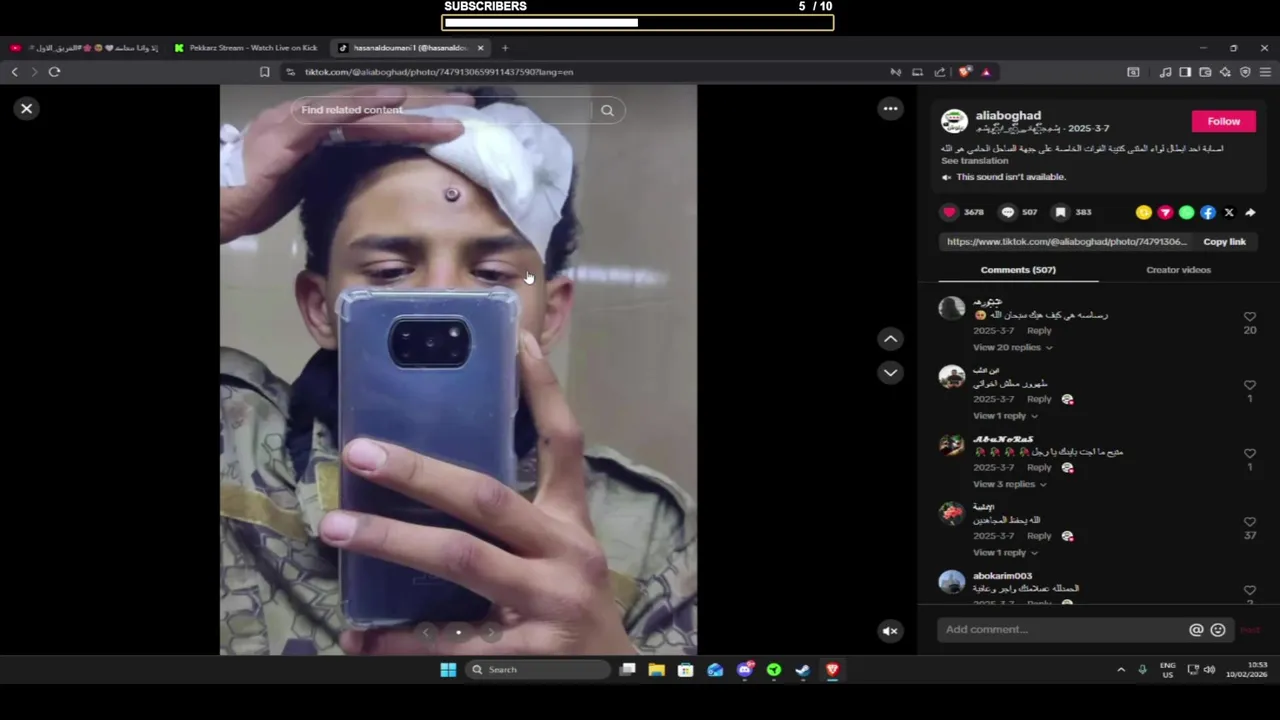Open a new browser tab

click(505, 48)
